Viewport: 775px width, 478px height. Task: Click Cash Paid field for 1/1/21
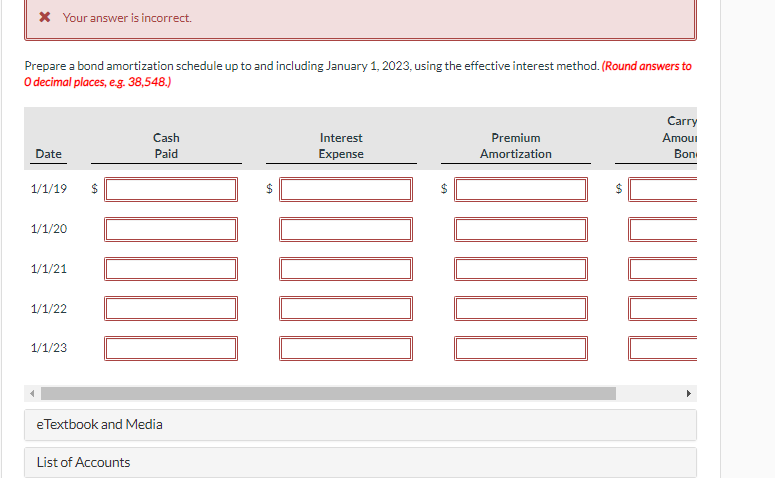(171, 269)
